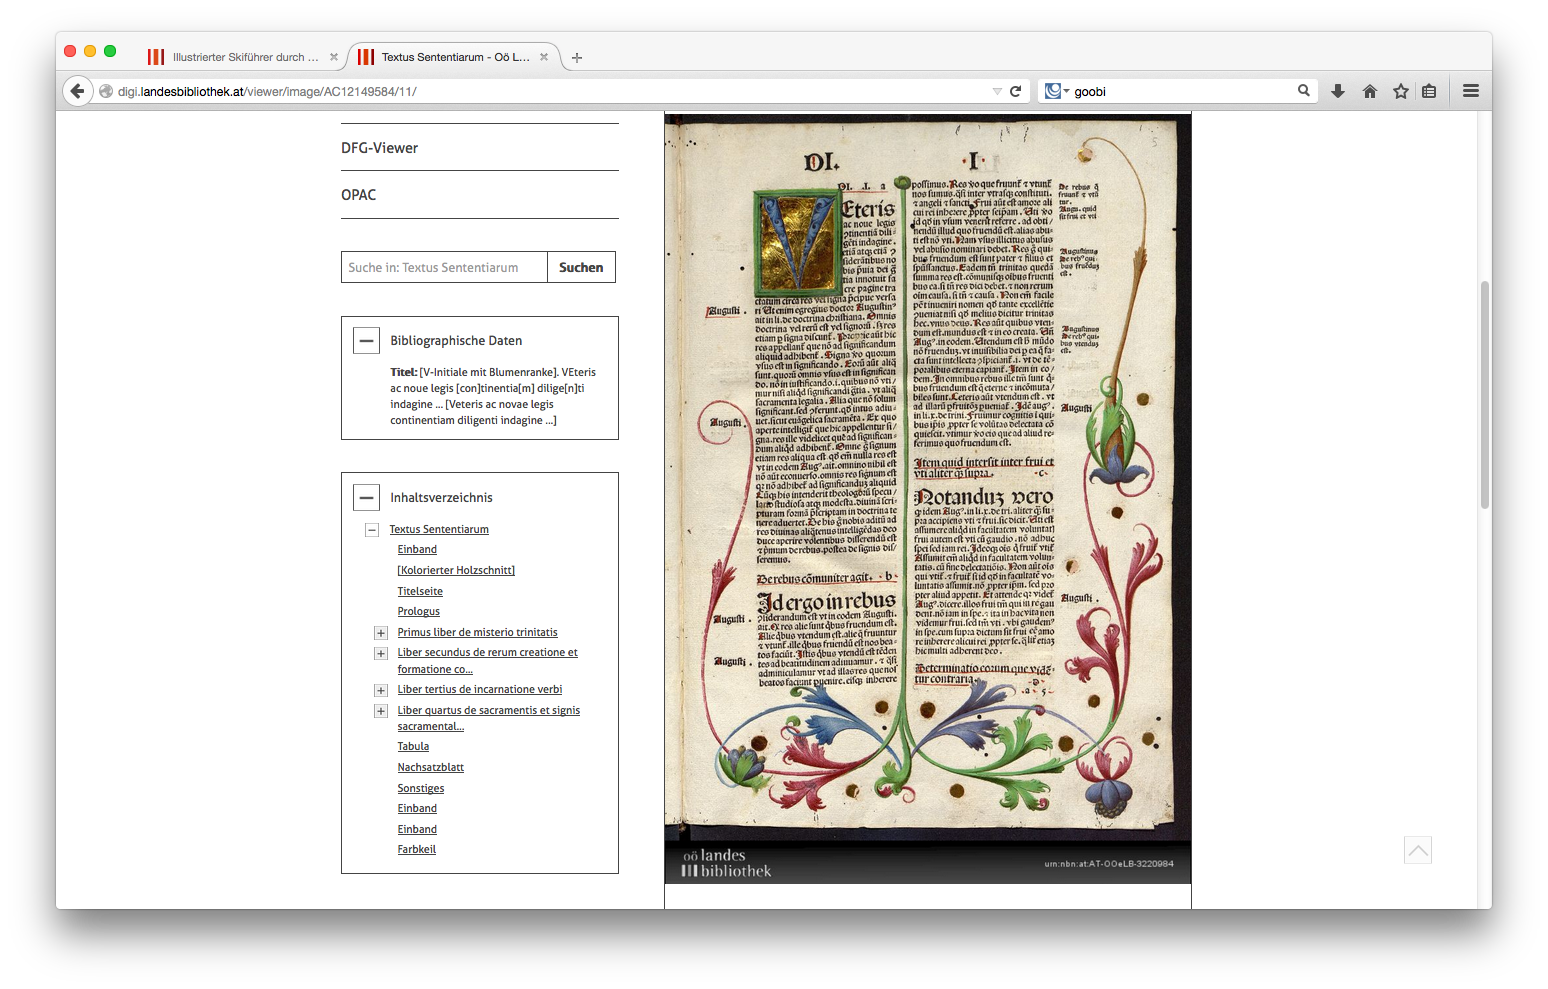The width and height of the screenshot is (1548, 989).
Task: Open the OPAC menu entry
Action: [x=358, y=195]
